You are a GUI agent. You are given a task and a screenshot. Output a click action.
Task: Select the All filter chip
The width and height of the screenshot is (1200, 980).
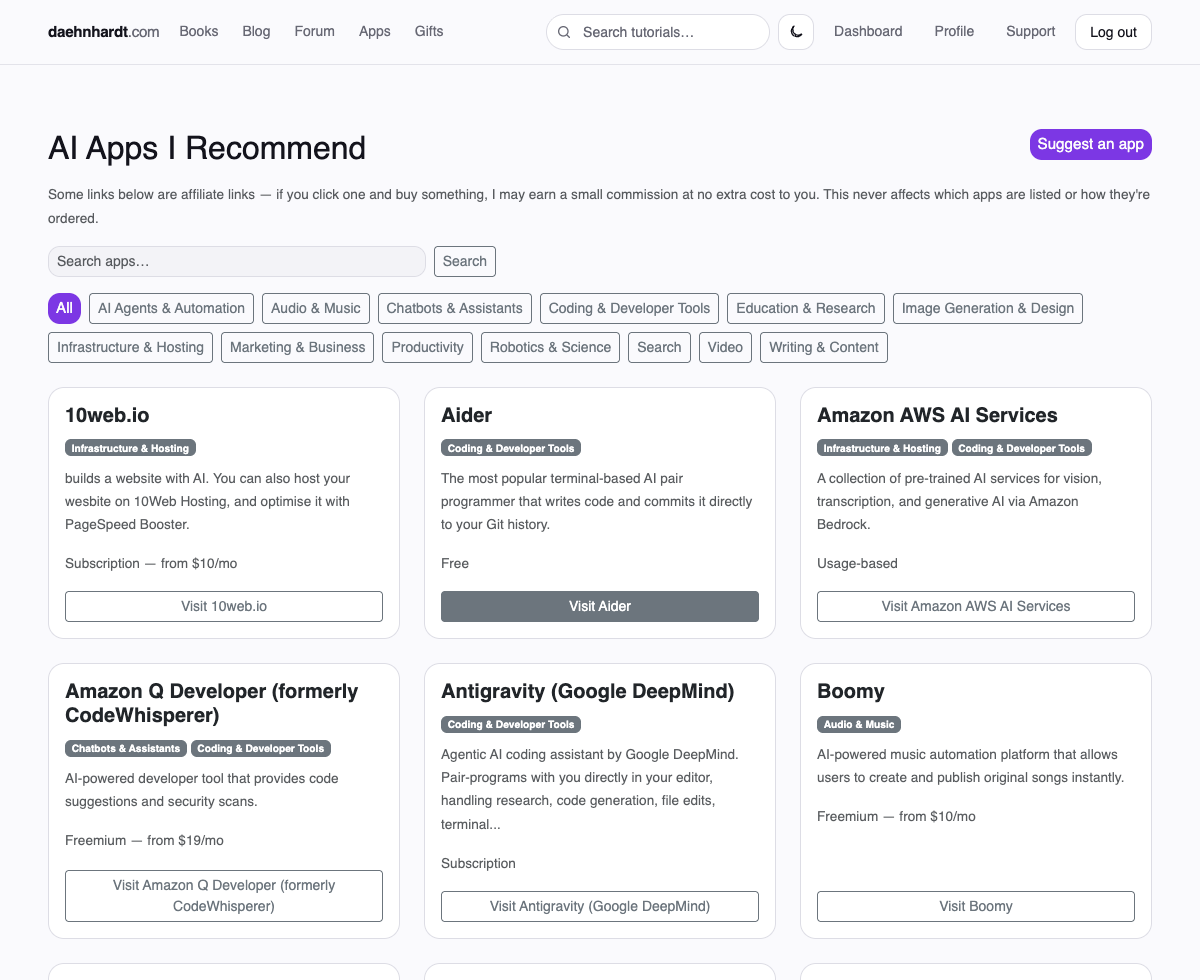pyautogui.click(x=64, y=308)
